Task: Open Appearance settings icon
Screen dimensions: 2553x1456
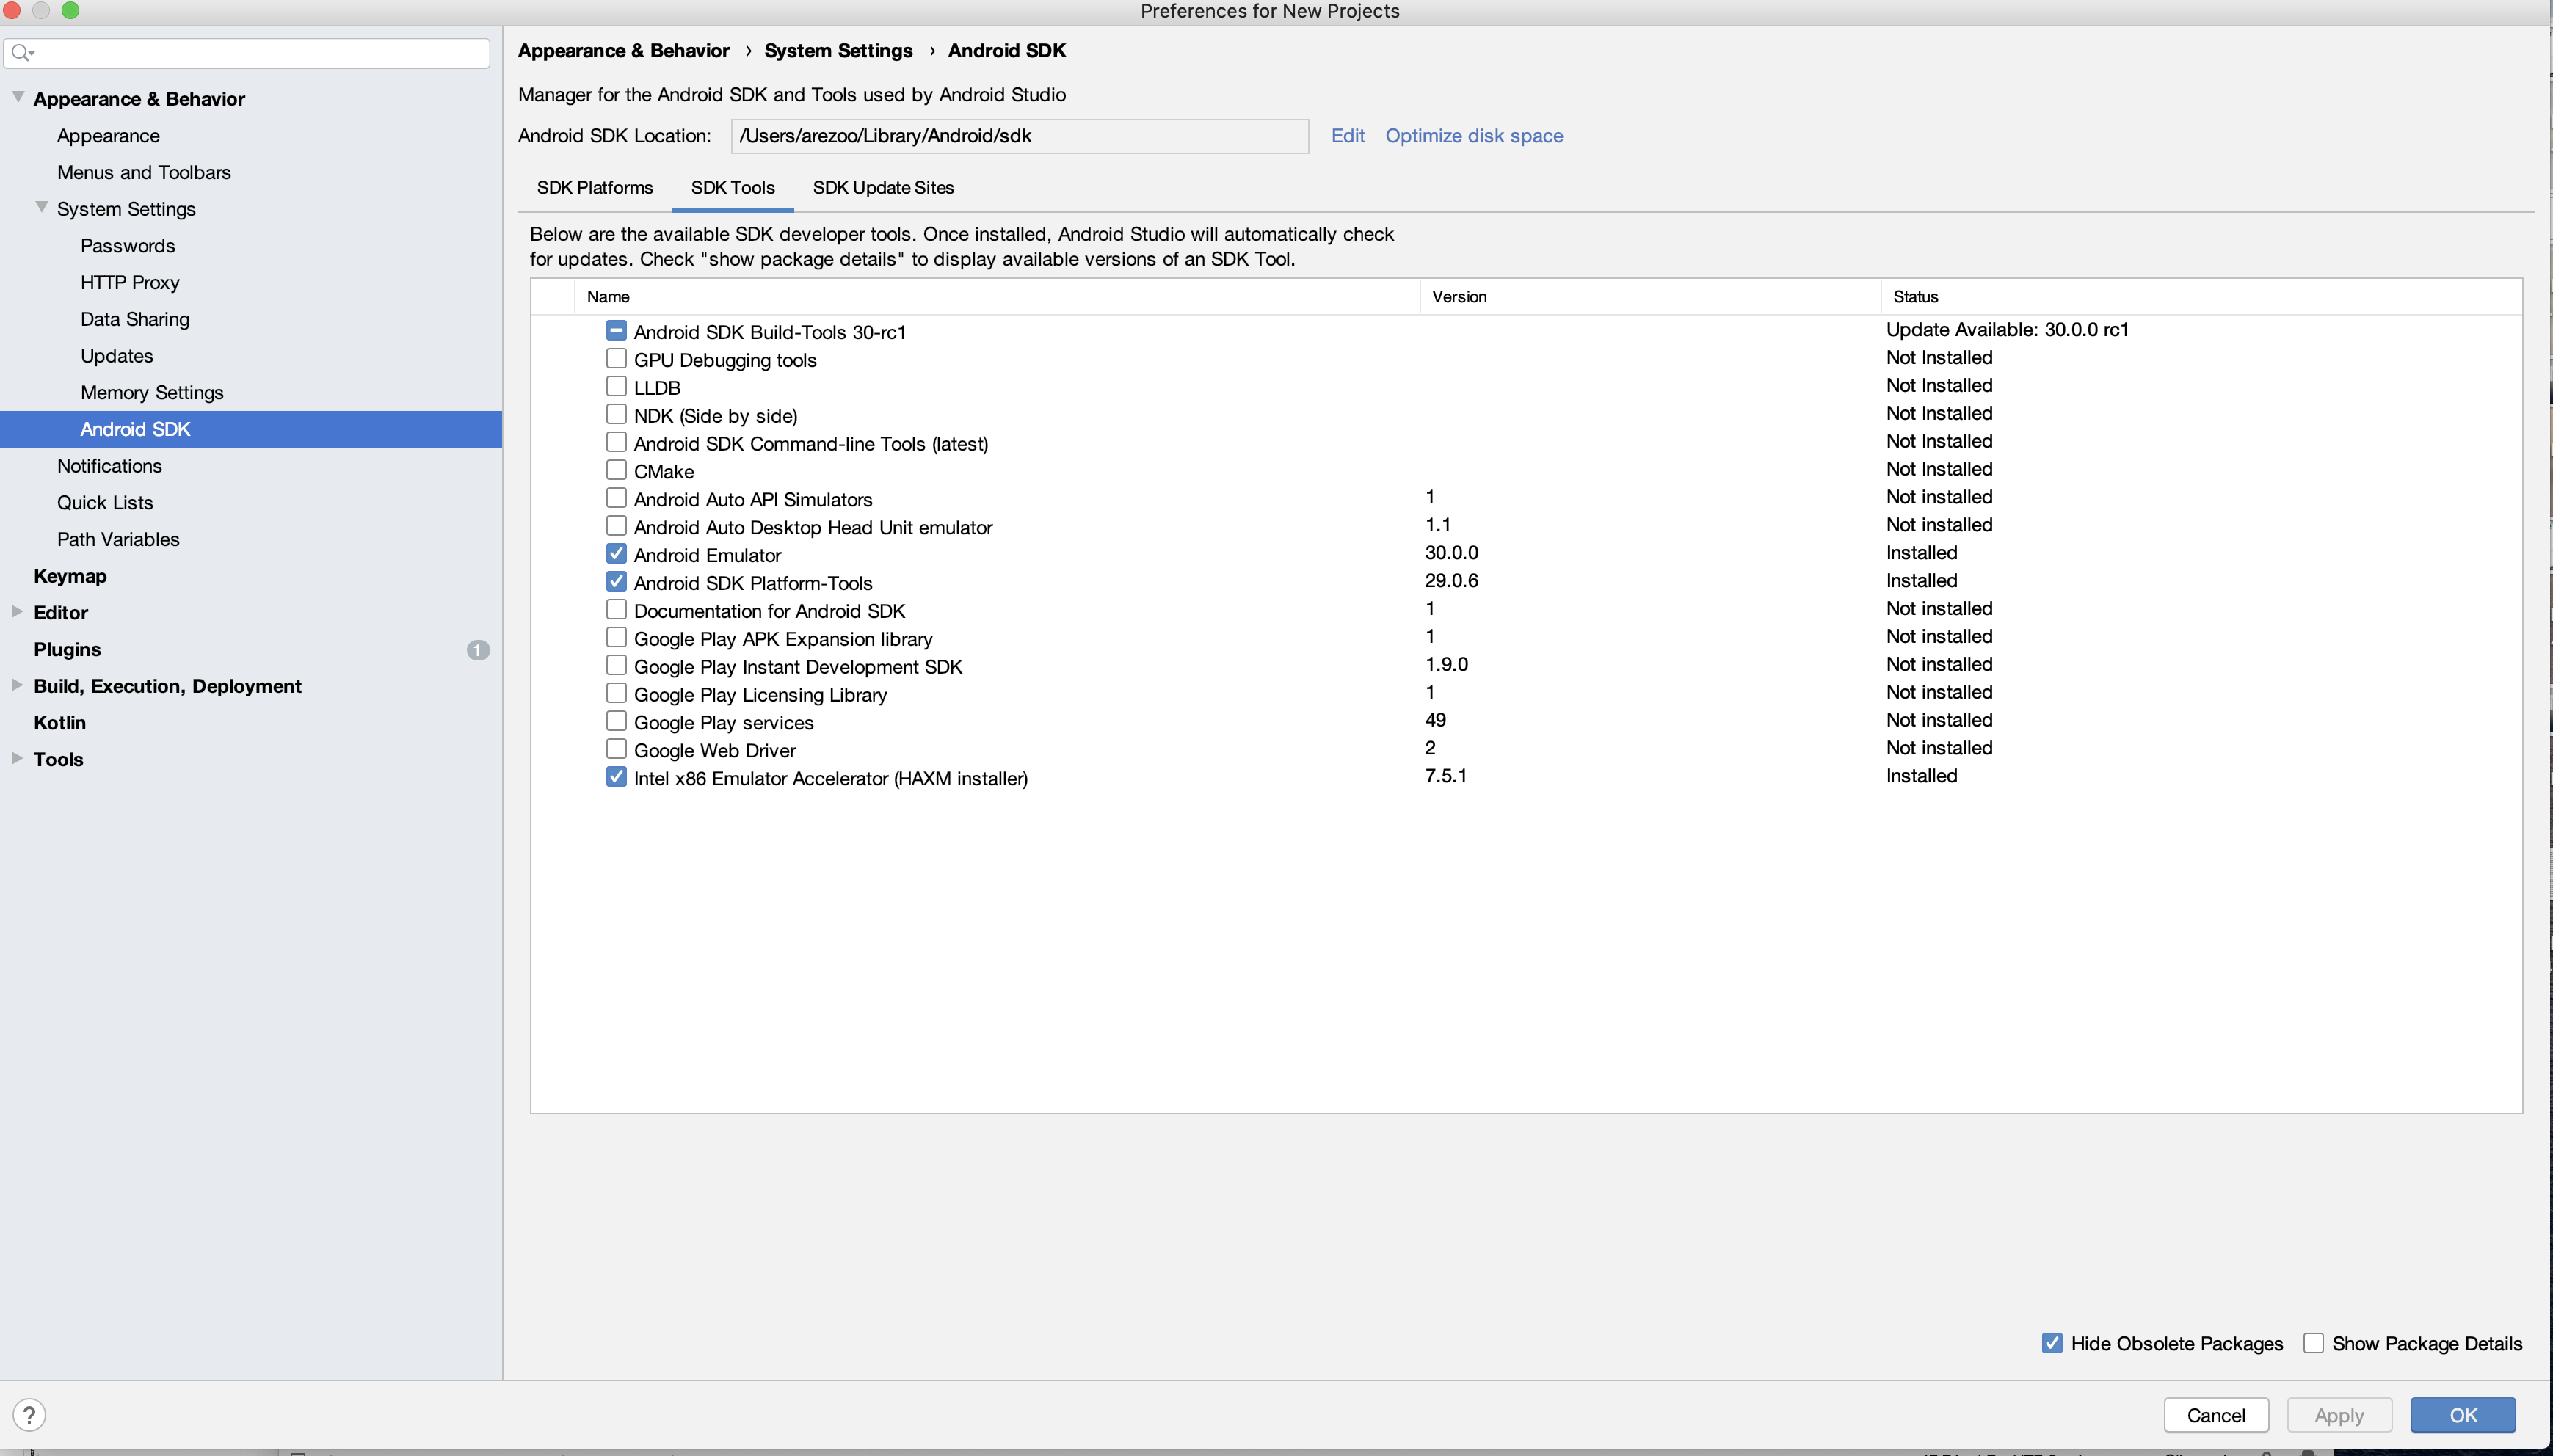Action: (109, 135)
